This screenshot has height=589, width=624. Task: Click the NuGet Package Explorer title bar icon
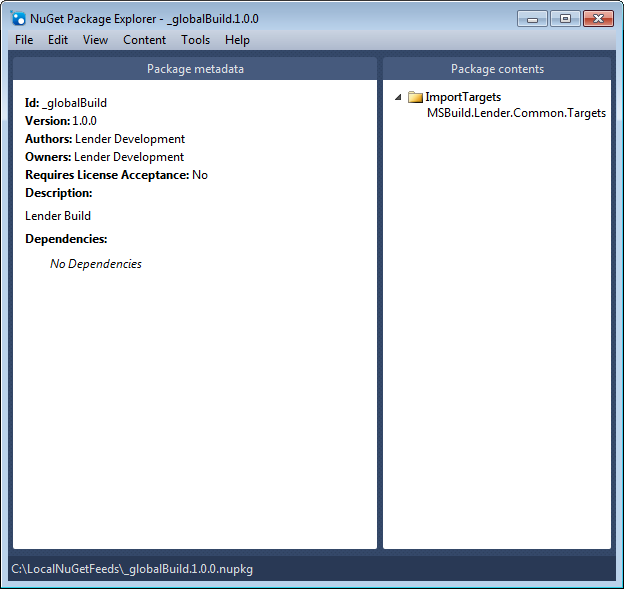[x=18, y=18]
